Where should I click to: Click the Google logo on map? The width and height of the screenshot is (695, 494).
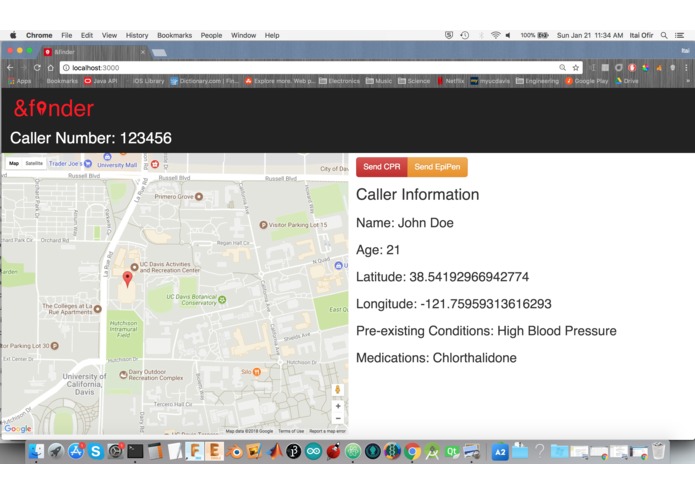18,428
